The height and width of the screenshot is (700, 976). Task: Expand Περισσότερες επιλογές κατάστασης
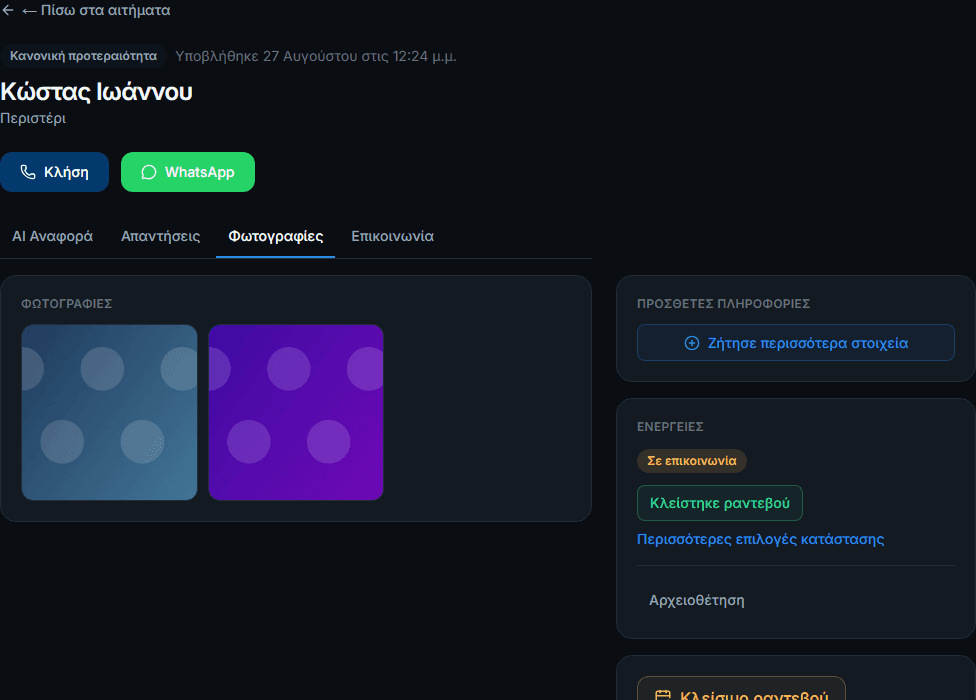click(x=760, y=539)
